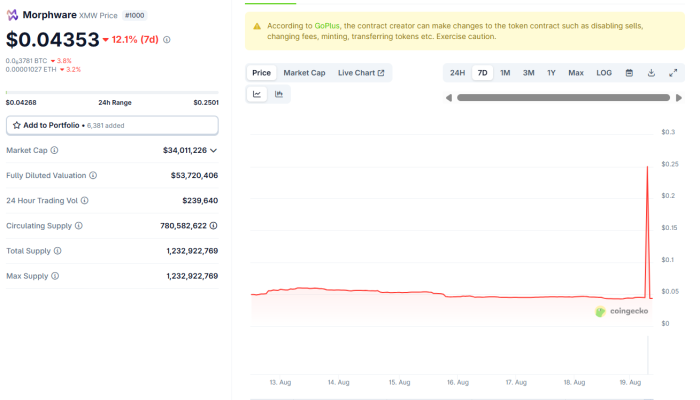Screen dimensions: 700x400
Task: Click the Fully Diluted Valuation info icon
Action: 93,175
